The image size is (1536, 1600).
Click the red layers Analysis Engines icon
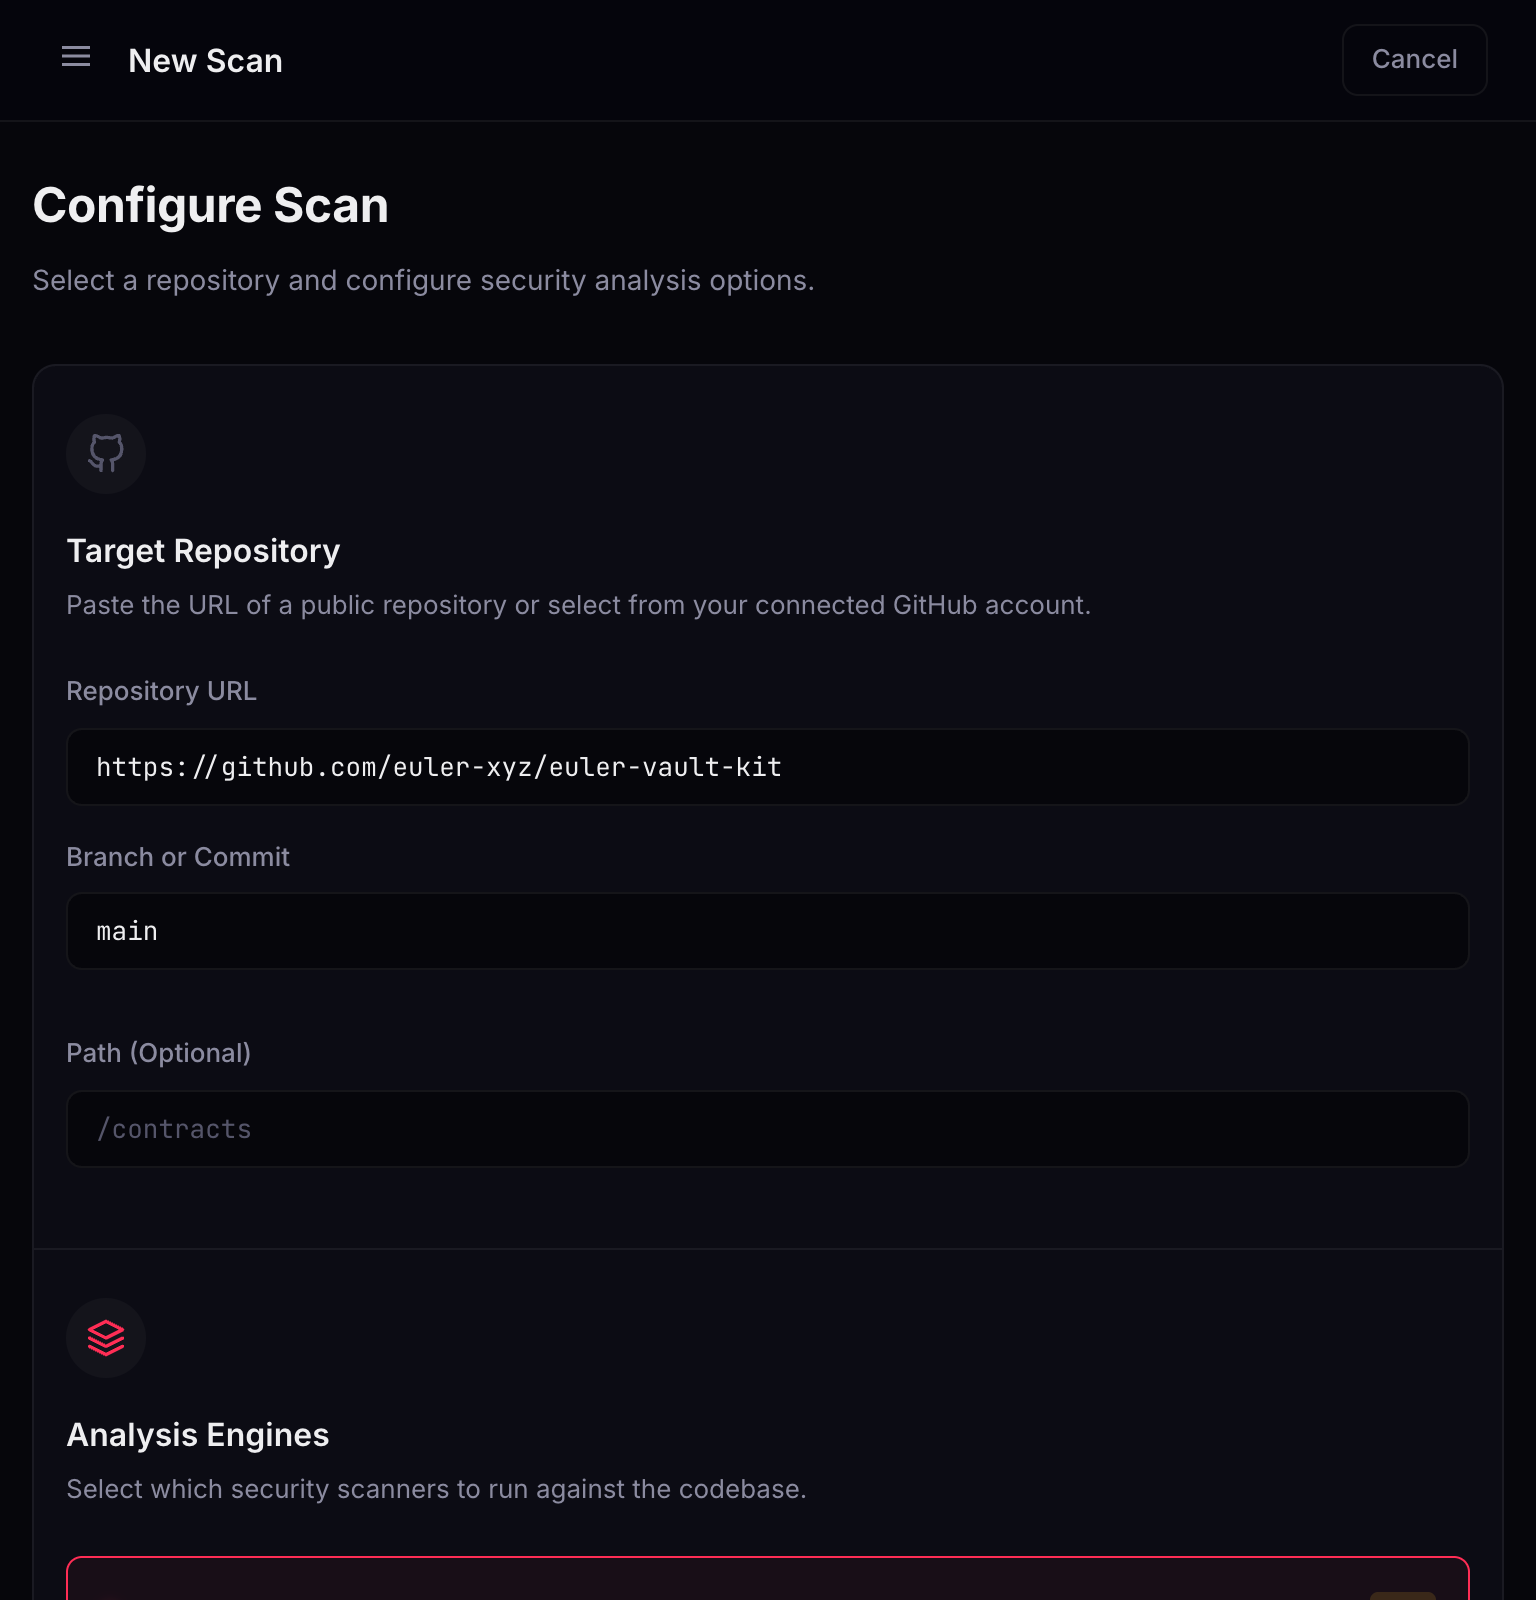106,1337
